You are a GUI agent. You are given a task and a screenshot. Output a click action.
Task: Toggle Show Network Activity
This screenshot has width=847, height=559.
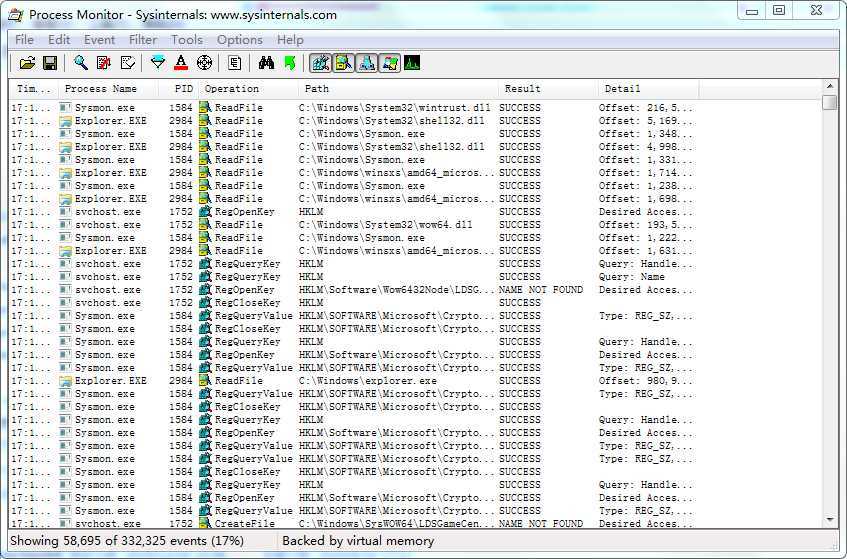(366, 63)
